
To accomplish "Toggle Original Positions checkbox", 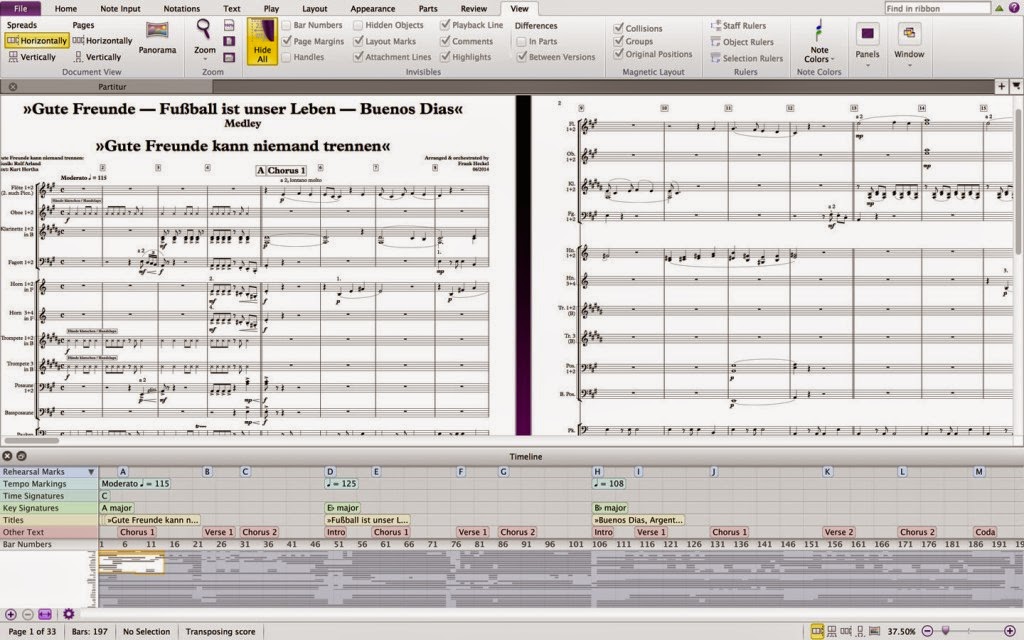I will [618, 54].
